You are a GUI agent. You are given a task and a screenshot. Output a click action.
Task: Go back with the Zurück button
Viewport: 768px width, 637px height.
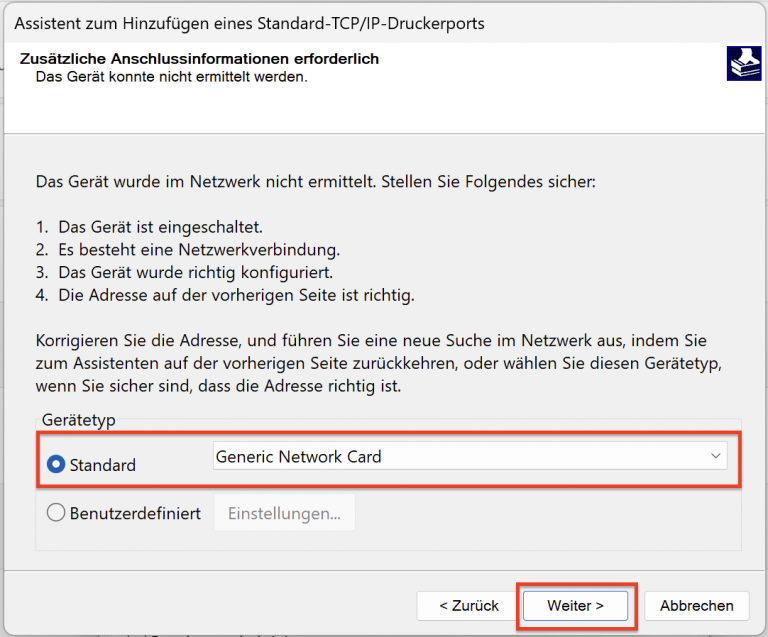[x=468, y=605]
